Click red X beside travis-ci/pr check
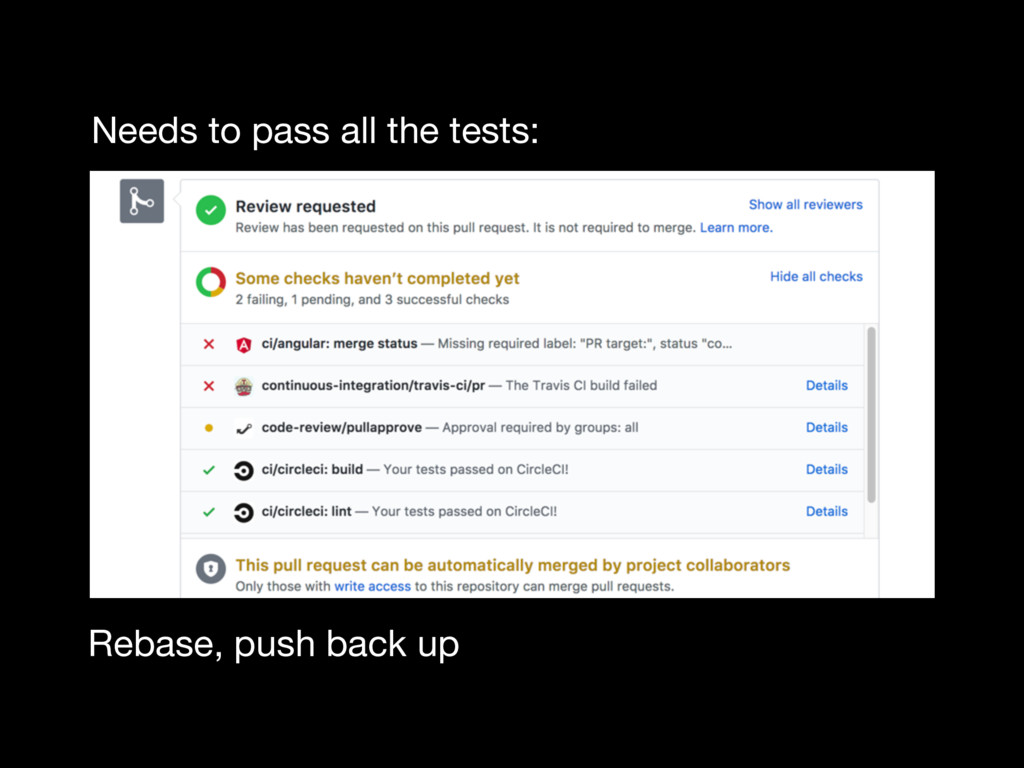Screen dimensions: 1024x768 tap(208, 386)
